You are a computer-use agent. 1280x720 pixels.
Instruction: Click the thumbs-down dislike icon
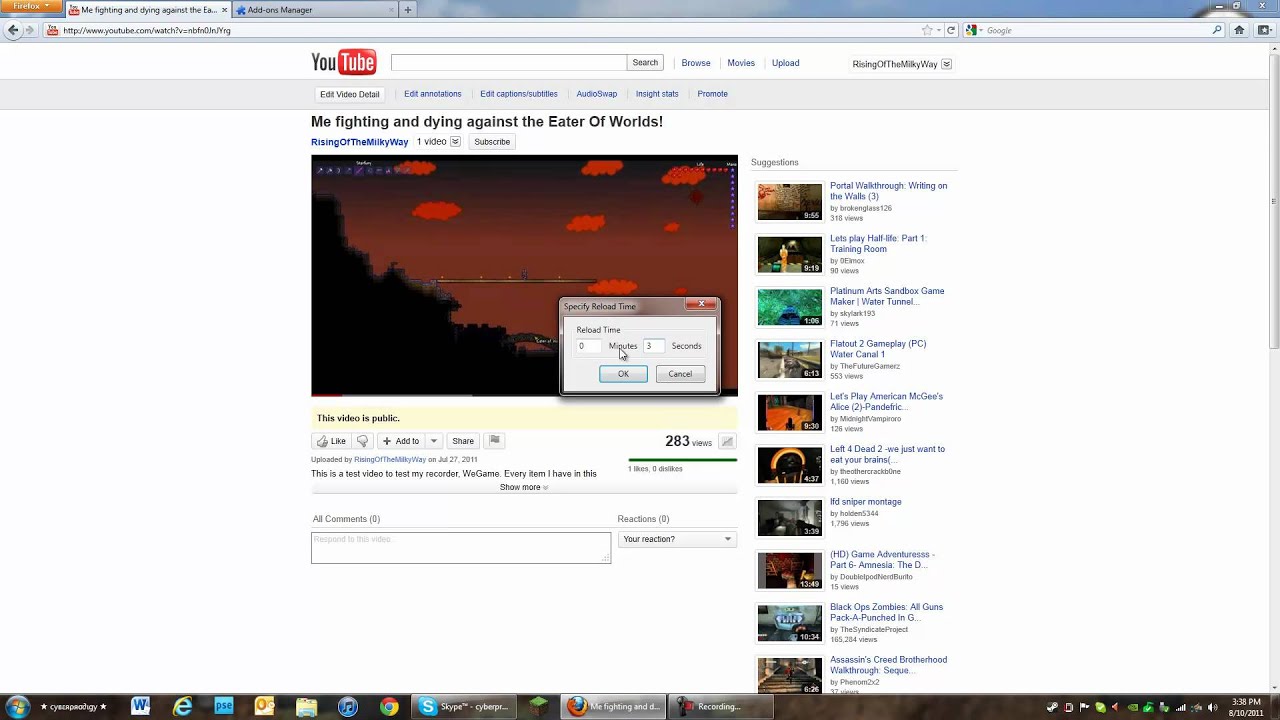point(362,441)
